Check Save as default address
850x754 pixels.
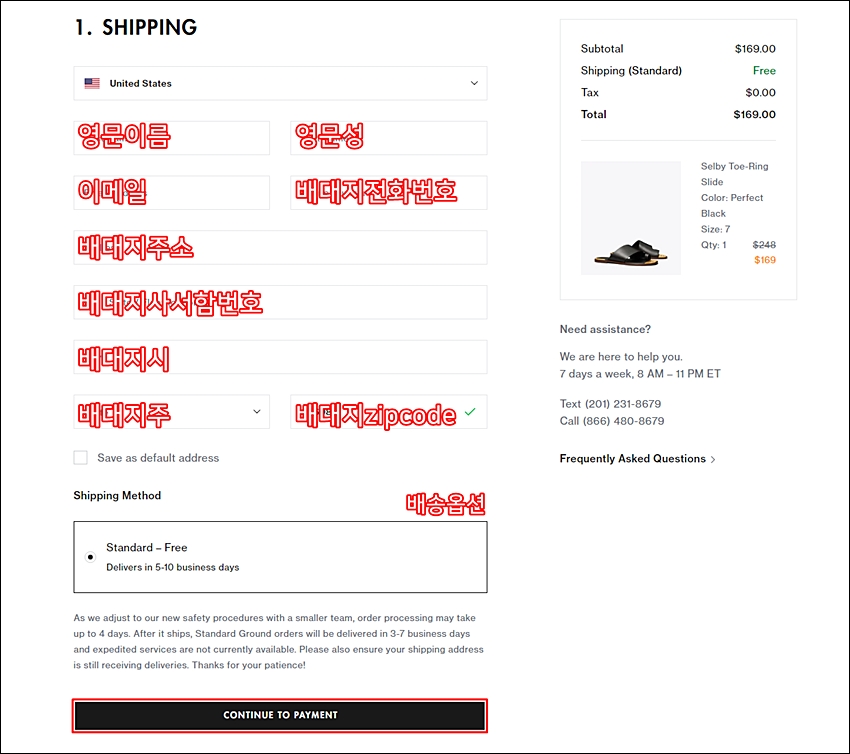[81, 458]
